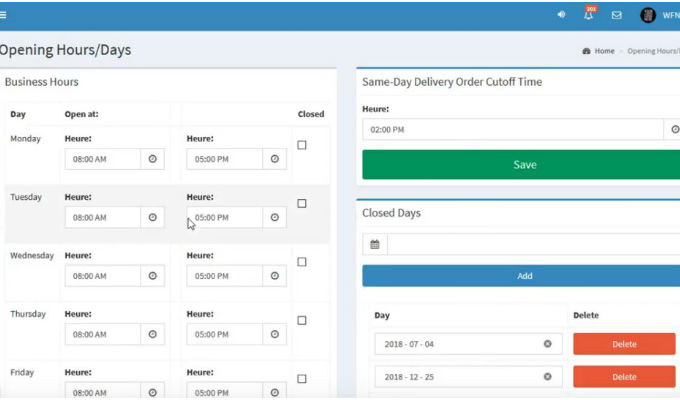Click the Home dashboard icon in breadcrumb
The height and width of the screenshot is (400, 680).
pyautogui.click(x=586, y=51)
